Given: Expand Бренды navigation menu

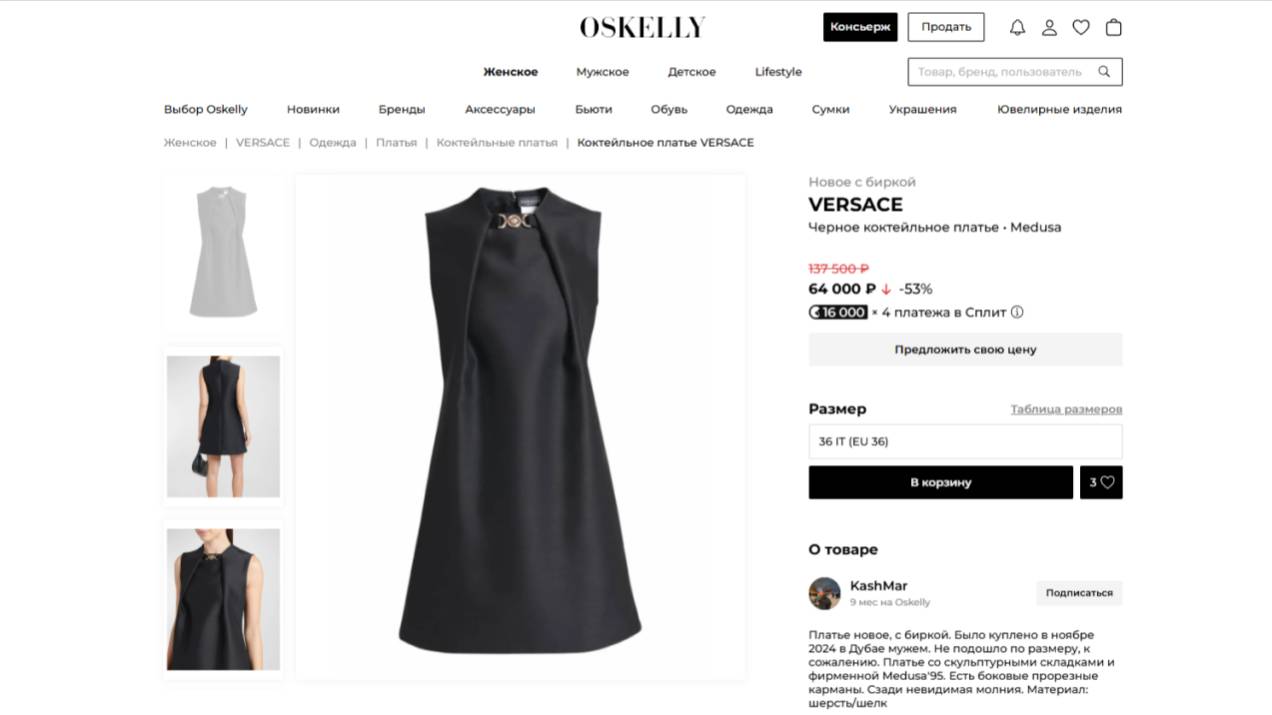Looking at the screenshot, I should tap(402, 109).
